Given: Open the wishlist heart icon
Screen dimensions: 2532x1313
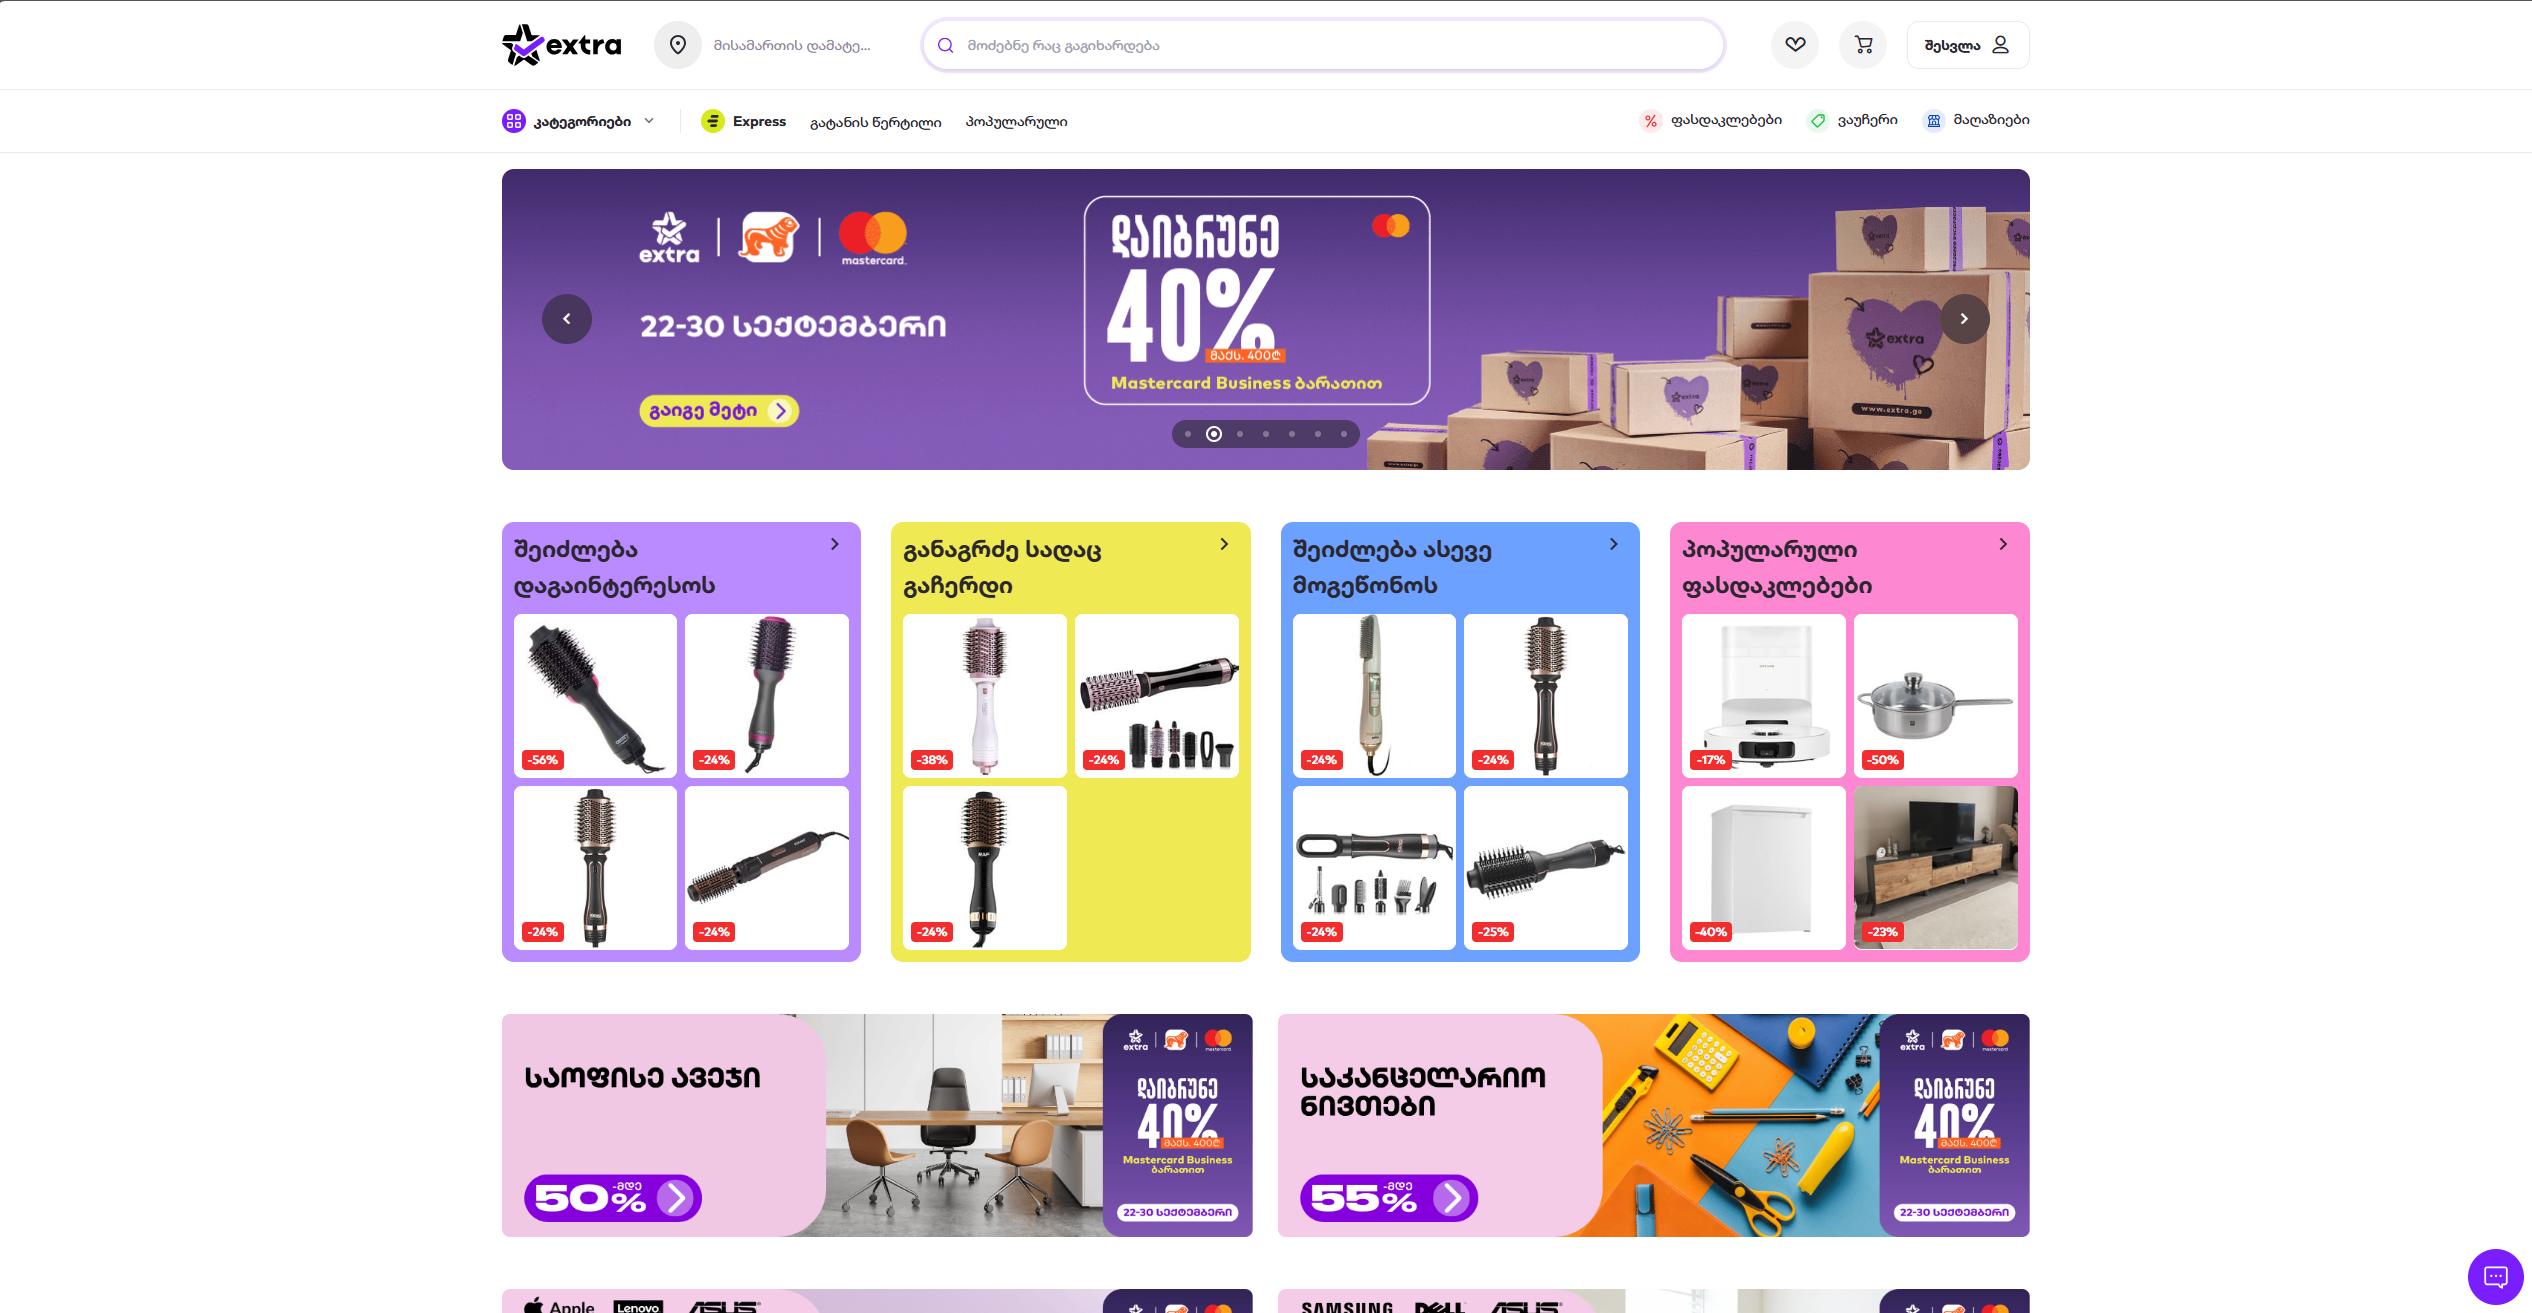Looking at the screenshot, I should 1795,45.
